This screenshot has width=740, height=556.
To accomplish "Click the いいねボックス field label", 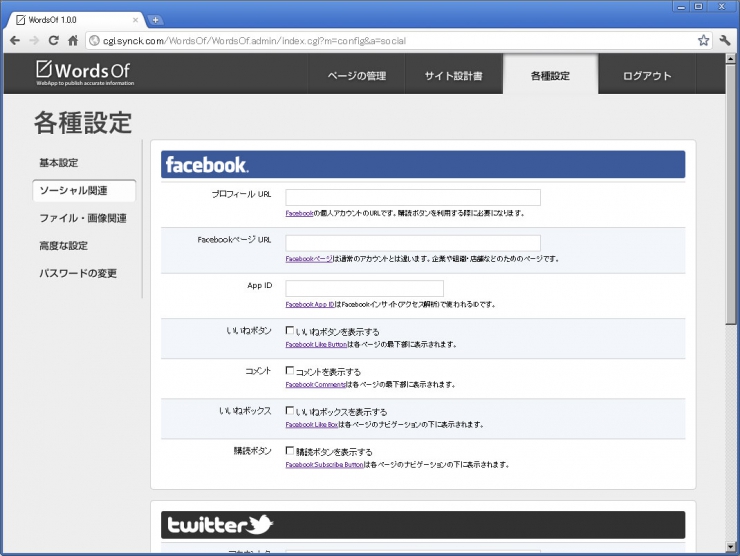I will coord(245,411).
